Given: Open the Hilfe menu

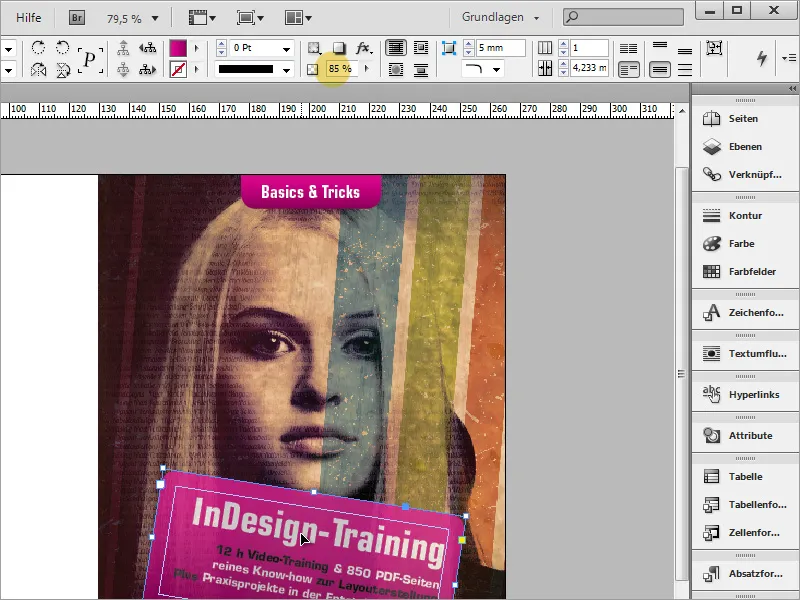Looking at the screenshot, I should [29, 18].
